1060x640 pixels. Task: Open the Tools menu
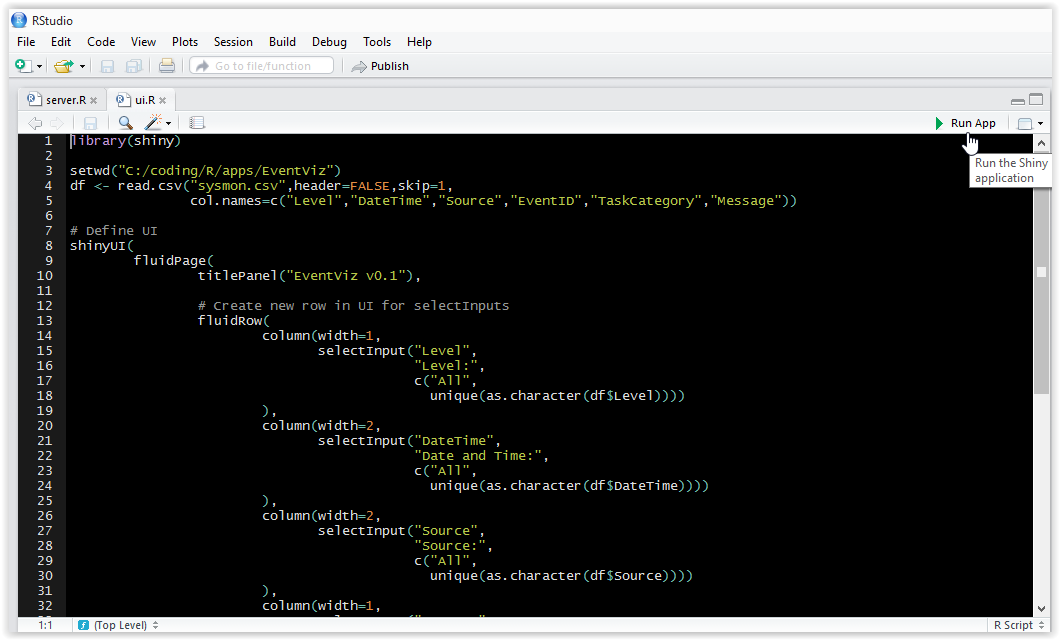pos(377,42)
